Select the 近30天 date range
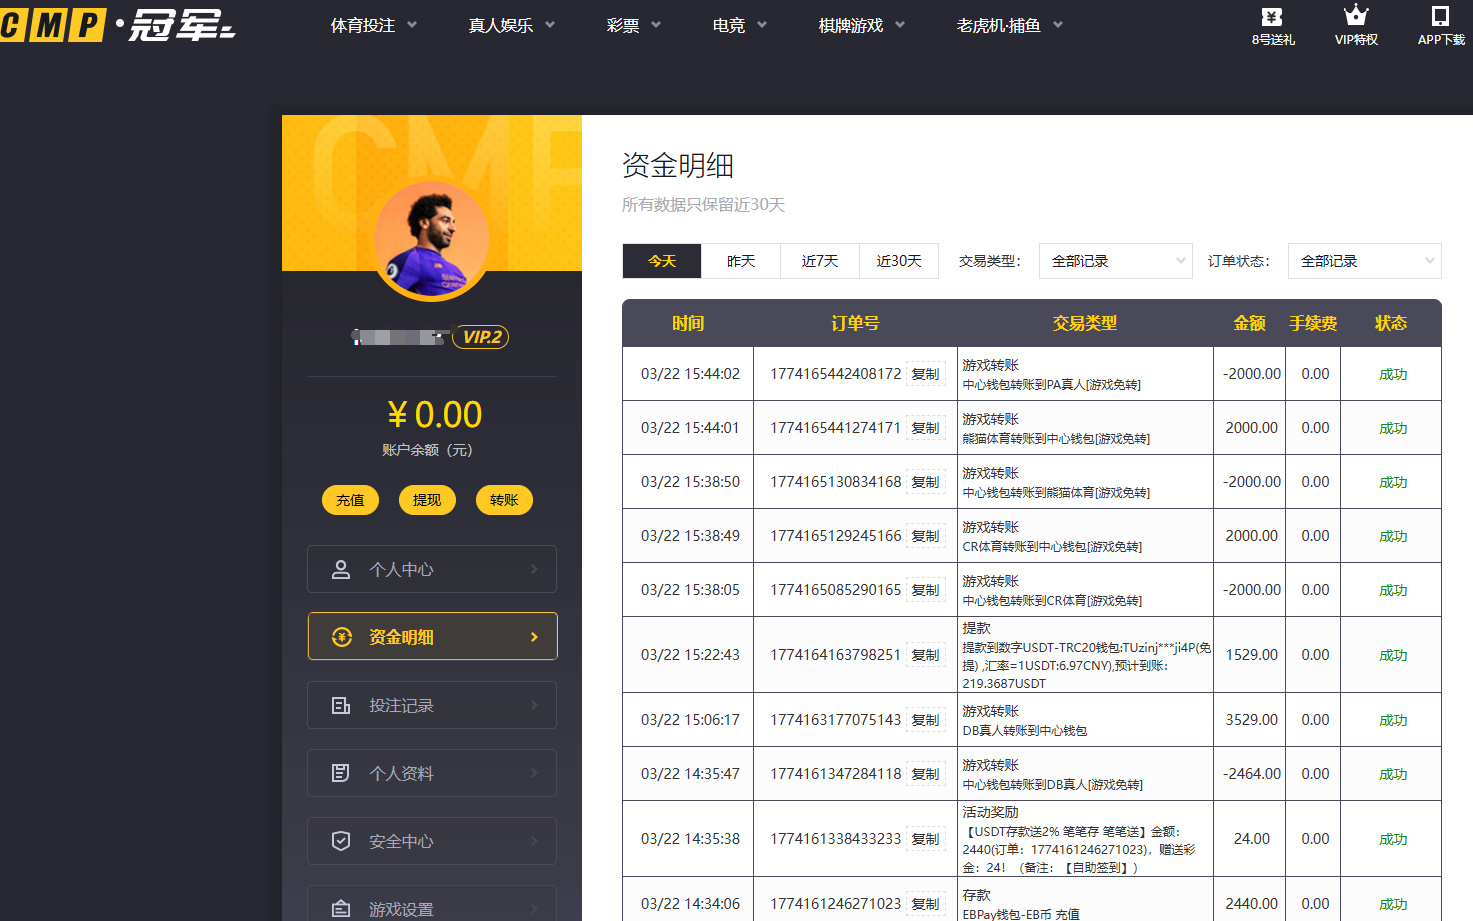The height and width of the screenshot is (921, 1473). (899, 261)
